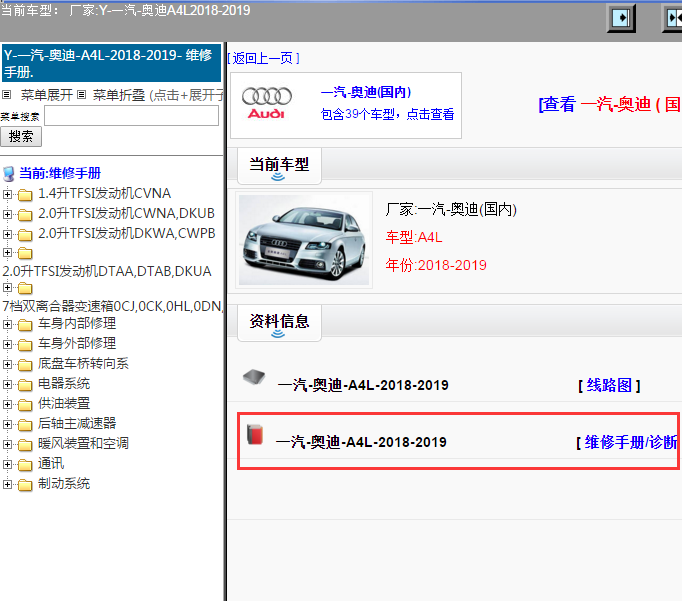Expand the 制动系统 node
Image resolution: width=682 pixels, height=601 pixels.
[x=7, y=484]
